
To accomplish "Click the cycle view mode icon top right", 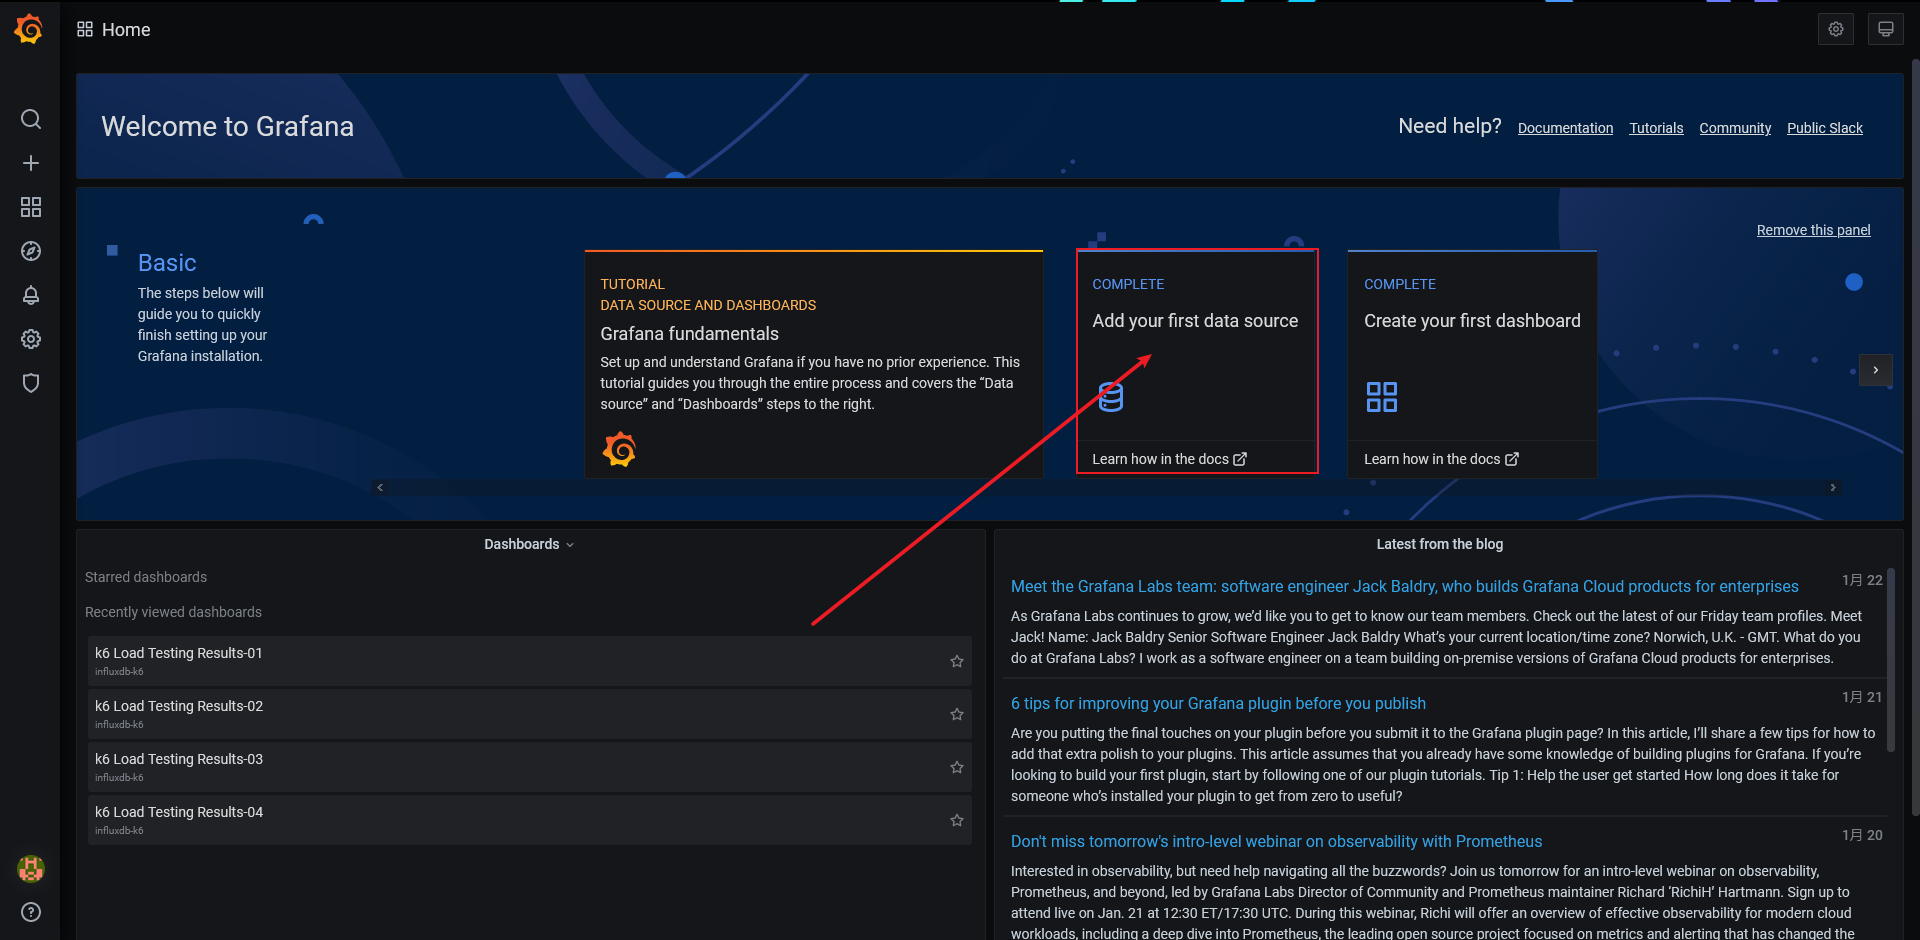I will pyautogui.click(x=1885, y=29).
